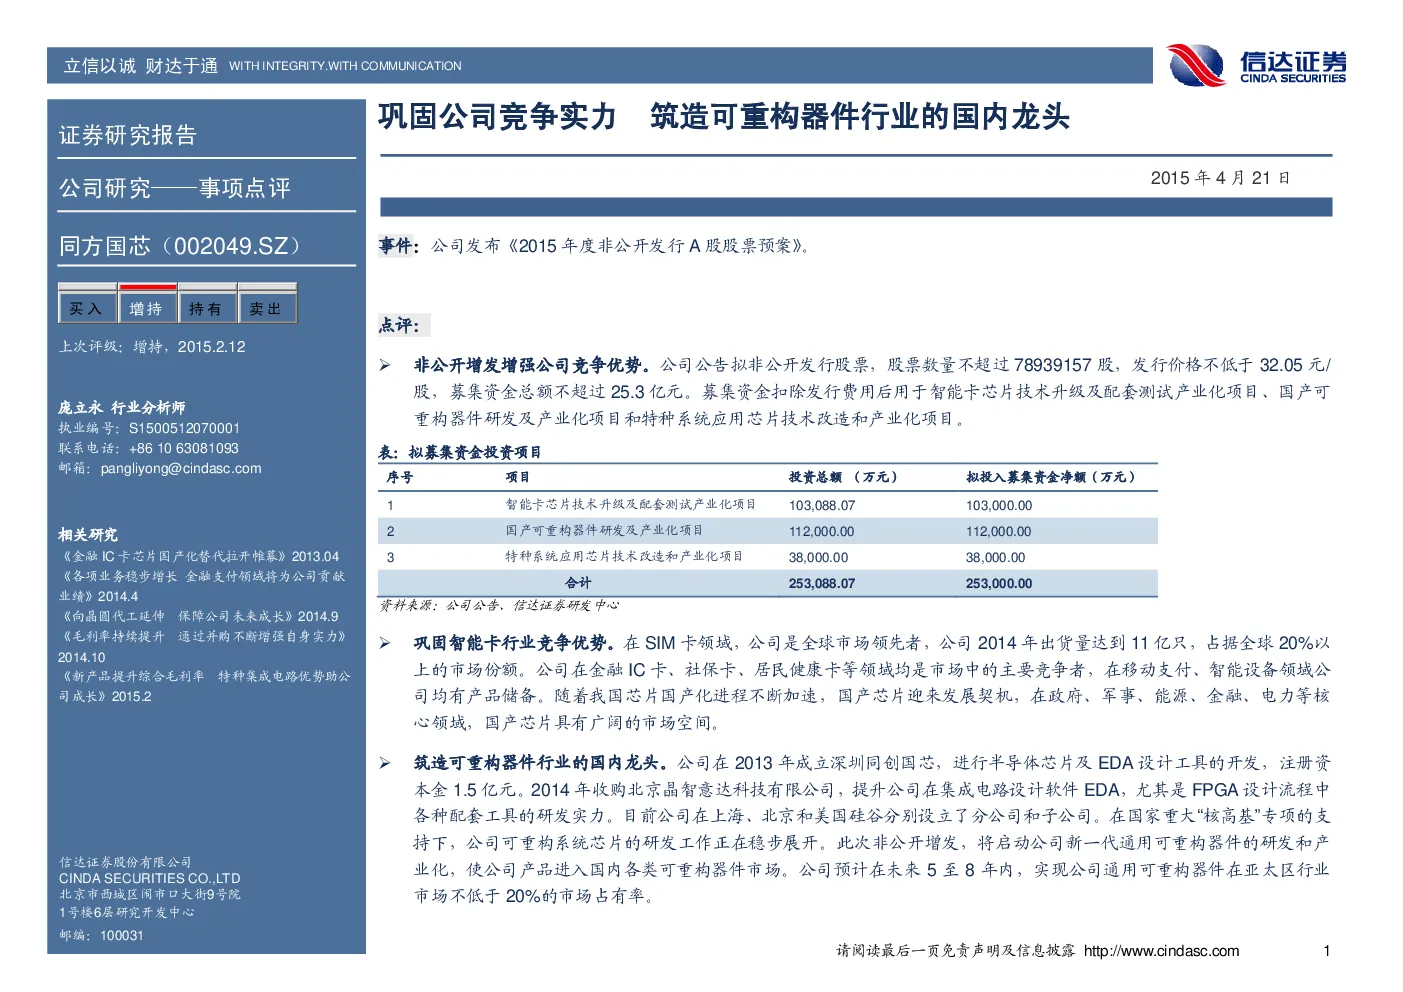Click the 112,000.00 value under 投资总额
The width and height of the screenshot is (1403, 992).
(x=822, y=531)
